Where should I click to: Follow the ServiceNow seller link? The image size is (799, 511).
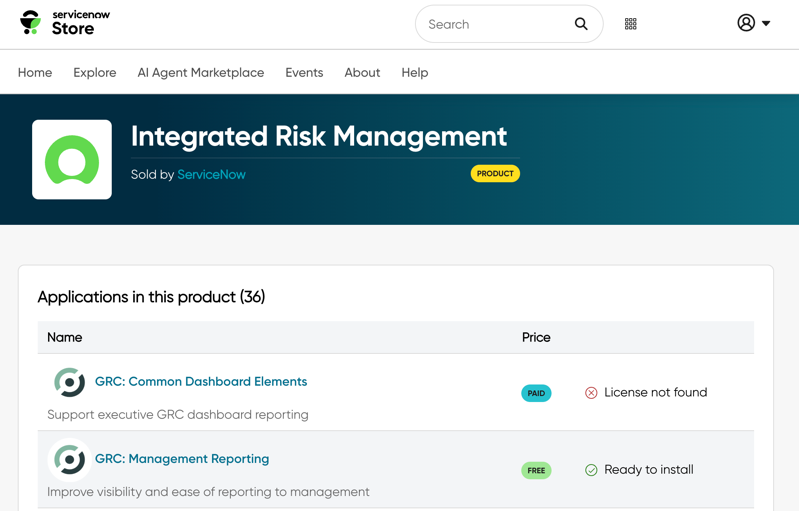click(x=211, y=174)
